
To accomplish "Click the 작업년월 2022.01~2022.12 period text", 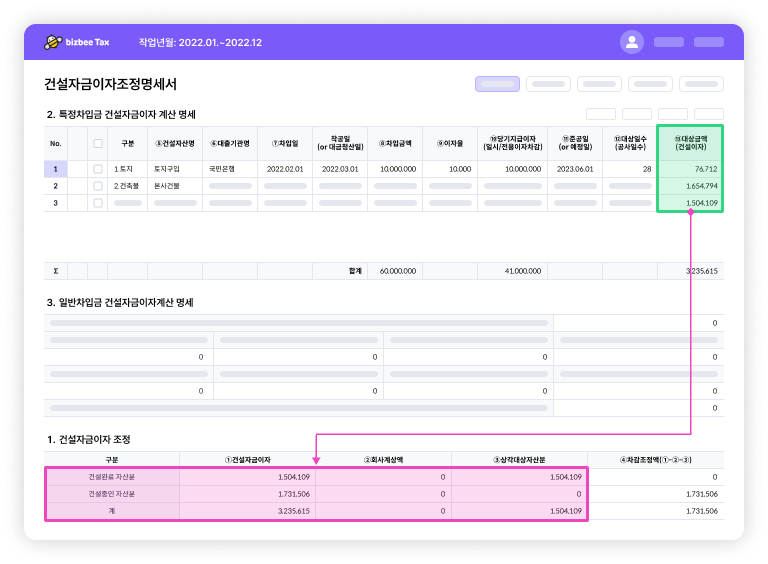I will pyautogui.click(x=200, y=42).
